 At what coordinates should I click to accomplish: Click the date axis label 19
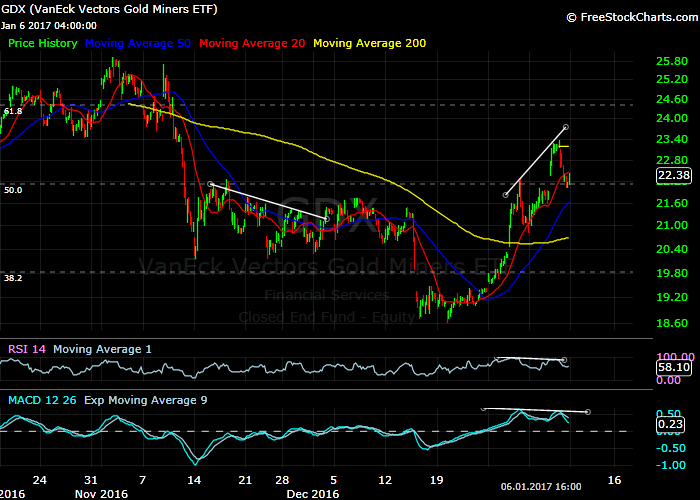click(x=436, y=480)
